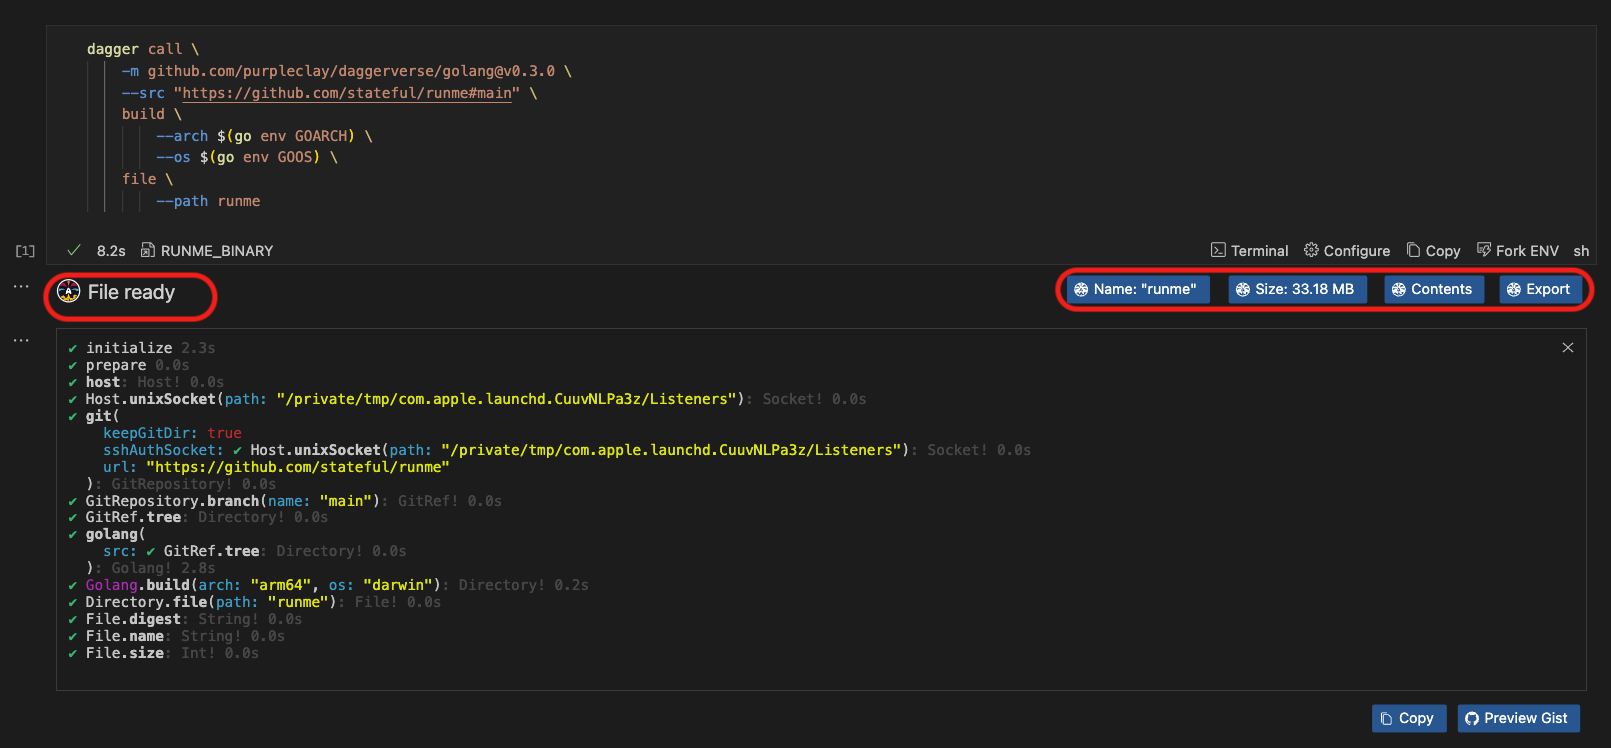This screenshot has width=1611, height=748.
Task: Click the Dagger icon beside File ready
Action: click(x=68, y=291)
